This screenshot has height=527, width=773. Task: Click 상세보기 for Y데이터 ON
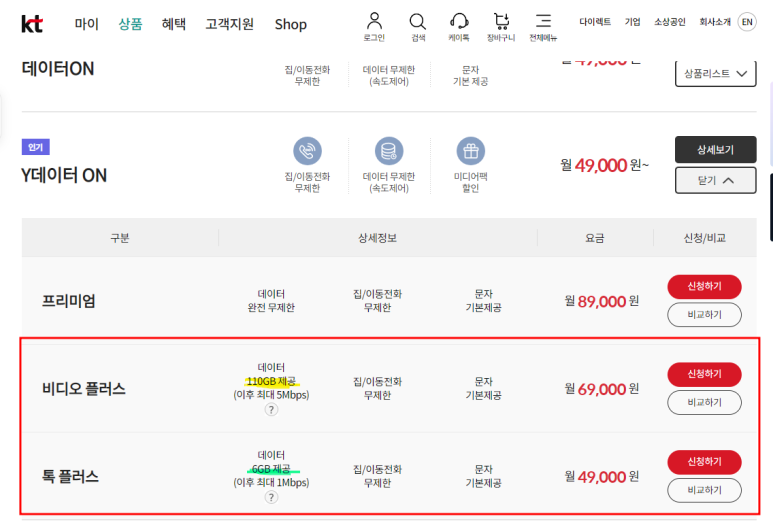coord(715,149)
